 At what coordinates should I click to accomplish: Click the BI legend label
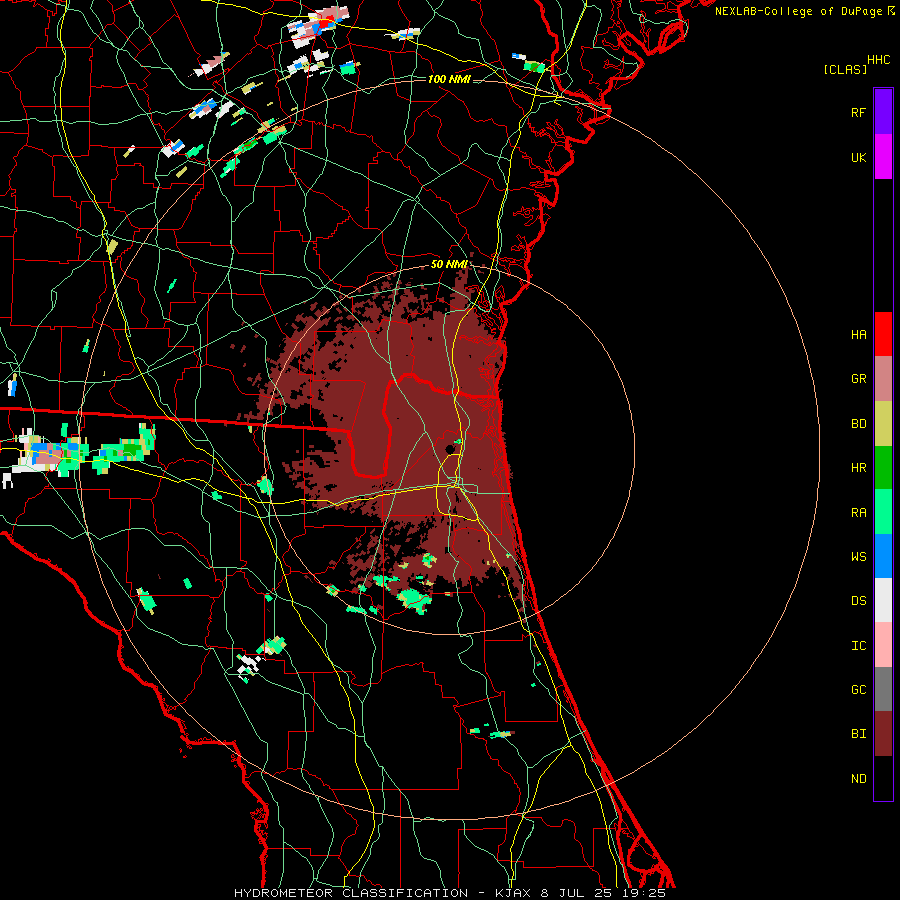click(x=858, y=734)
